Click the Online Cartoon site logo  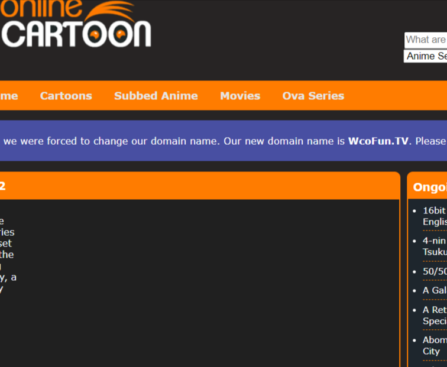[x=76, y=24]
